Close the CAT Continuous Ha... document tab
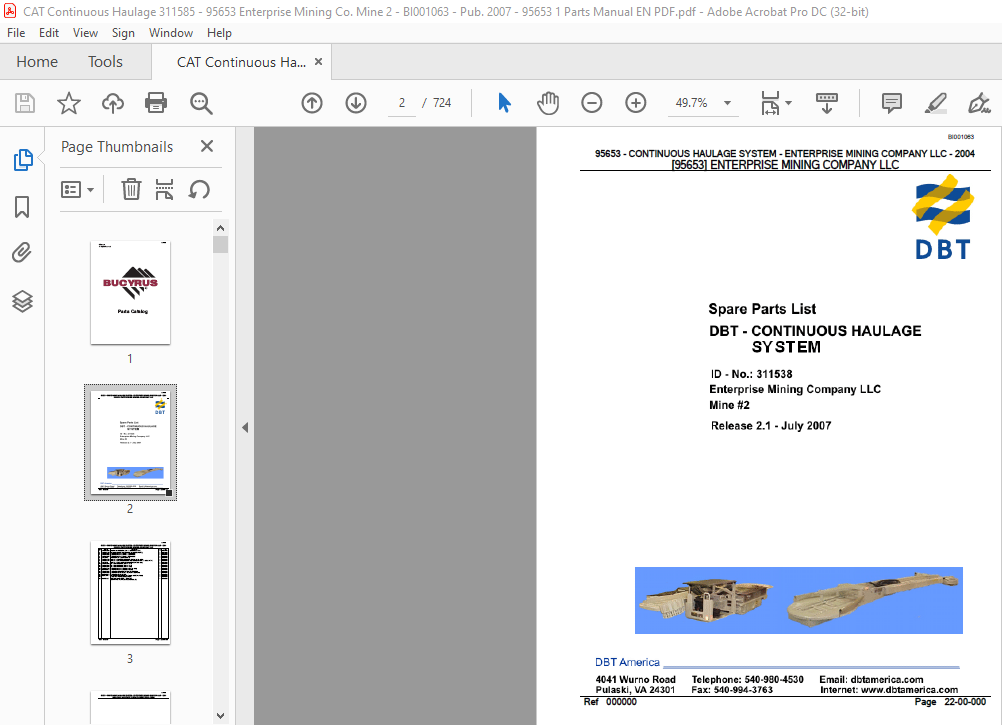 click(318, 61)
